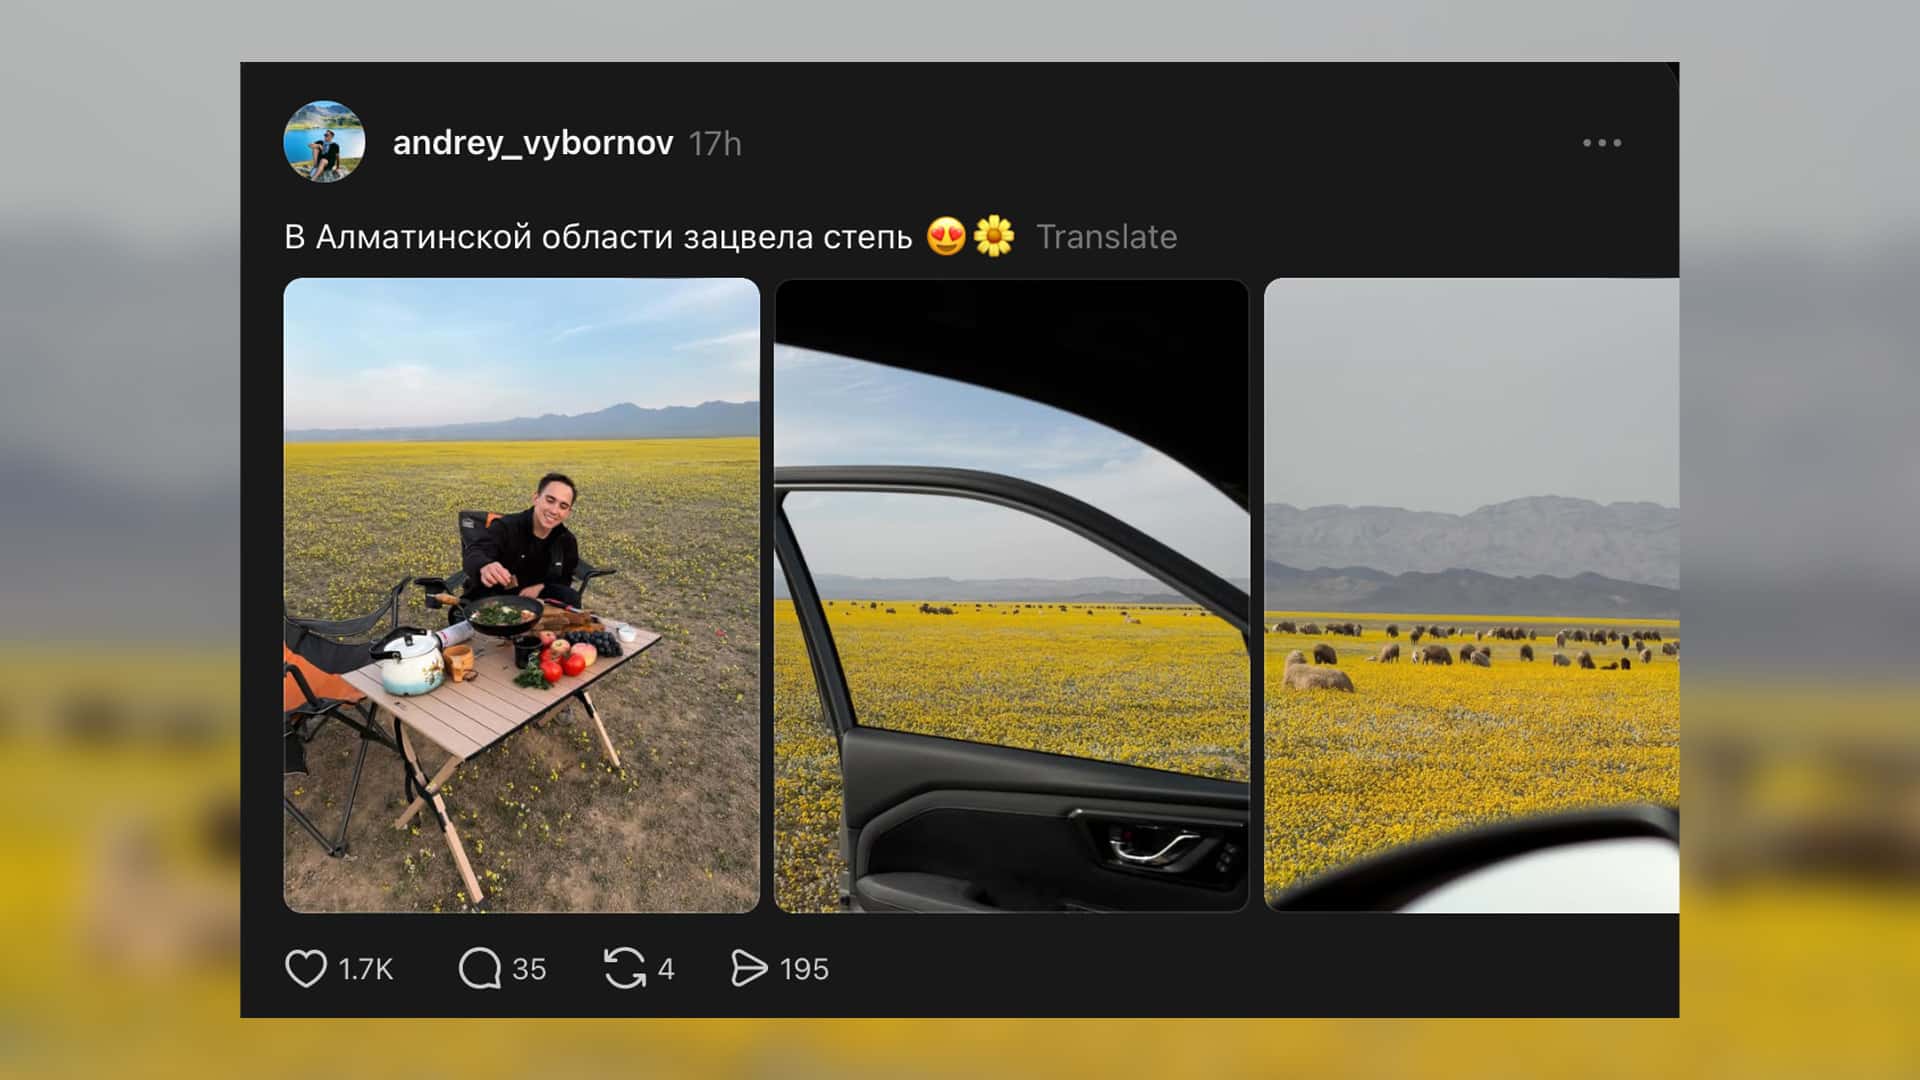Visit the andrey_vybornov username link
Viewport: 1920px width, 1080px height.
tap(533, 143)
